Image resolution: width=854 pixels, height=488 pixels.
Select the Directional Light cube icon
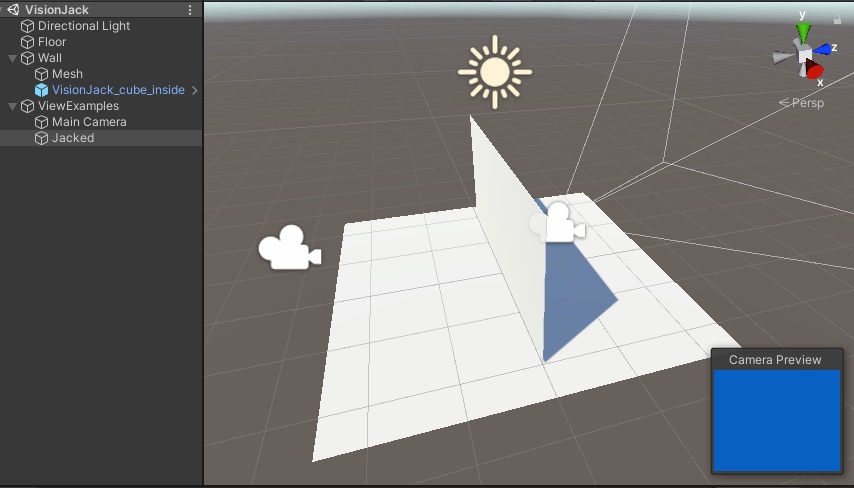pyautogui.click(x=27, y=26)
